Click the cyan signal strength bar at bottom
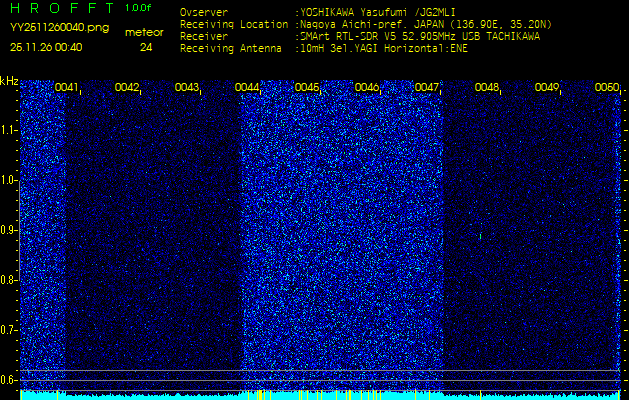The width and height of the screenshot is (629, 400). [x=320, y=396]
